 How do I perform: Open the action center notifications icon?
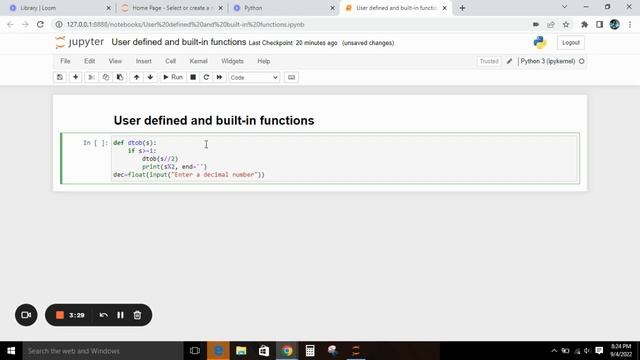tap(599, 351)
